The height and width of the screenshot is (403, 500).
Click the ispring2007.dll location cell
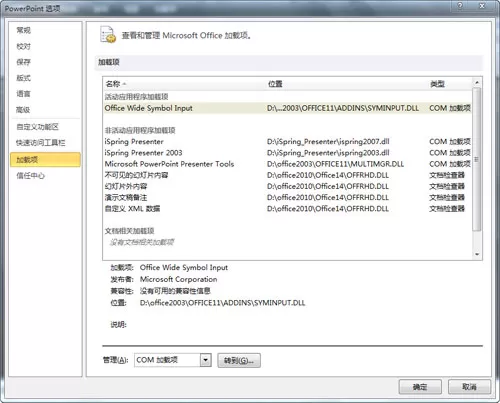click(328, 142)
